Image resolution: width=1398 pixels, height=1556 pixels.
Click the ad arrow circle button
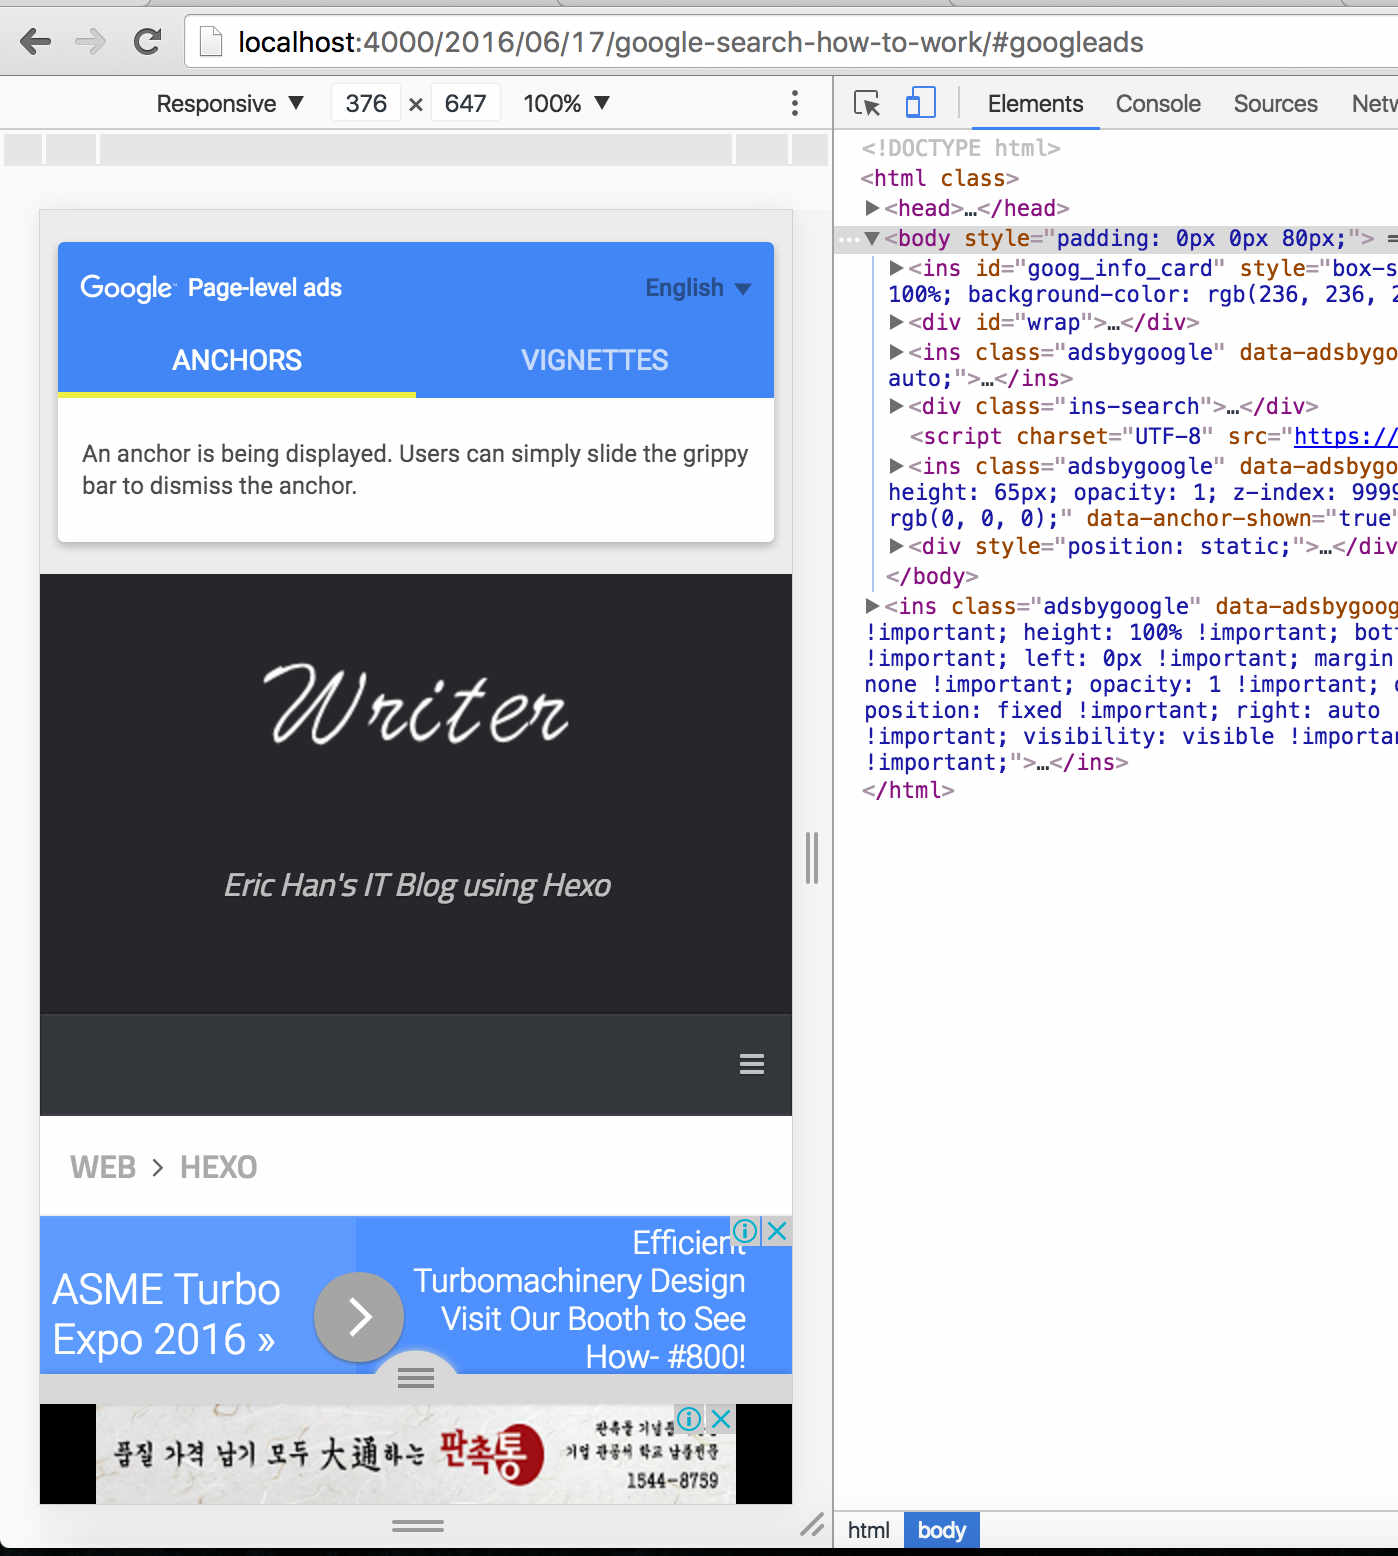(x=359, y=1317)
